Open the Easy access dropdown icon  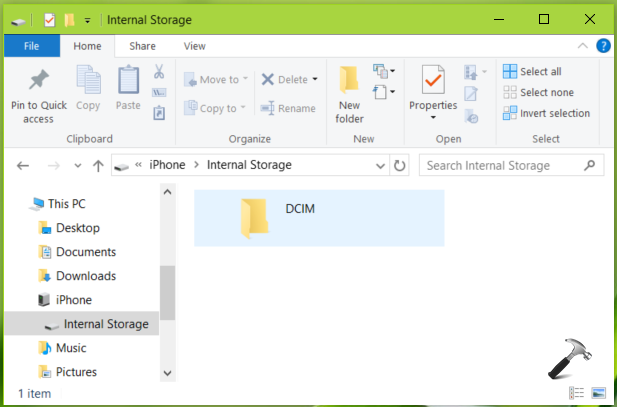pyautogui.click(x=383, y=92)
